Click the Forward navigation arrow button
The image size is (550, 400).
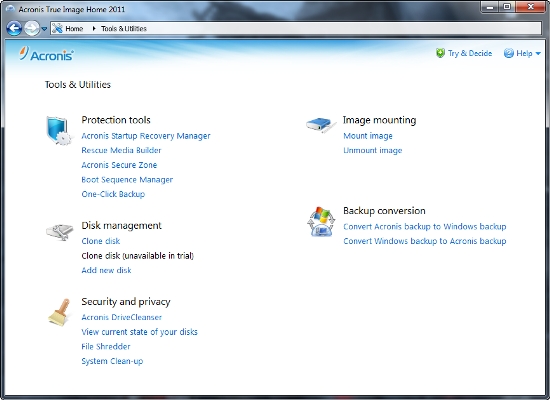coord(32,28)
